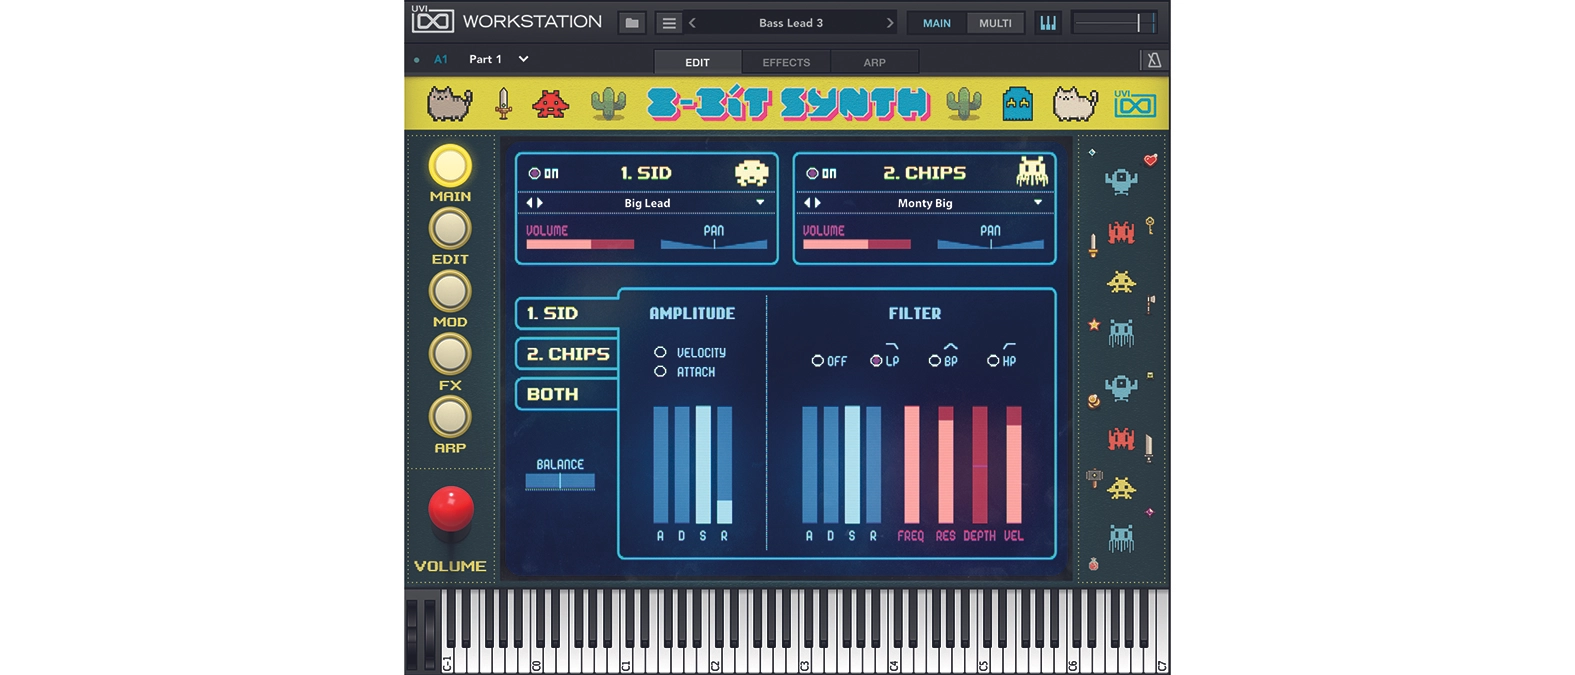Screen dimensions: 1575x675
Task: Switch to the ARP tab in the top row
Action: pos(874,62)
